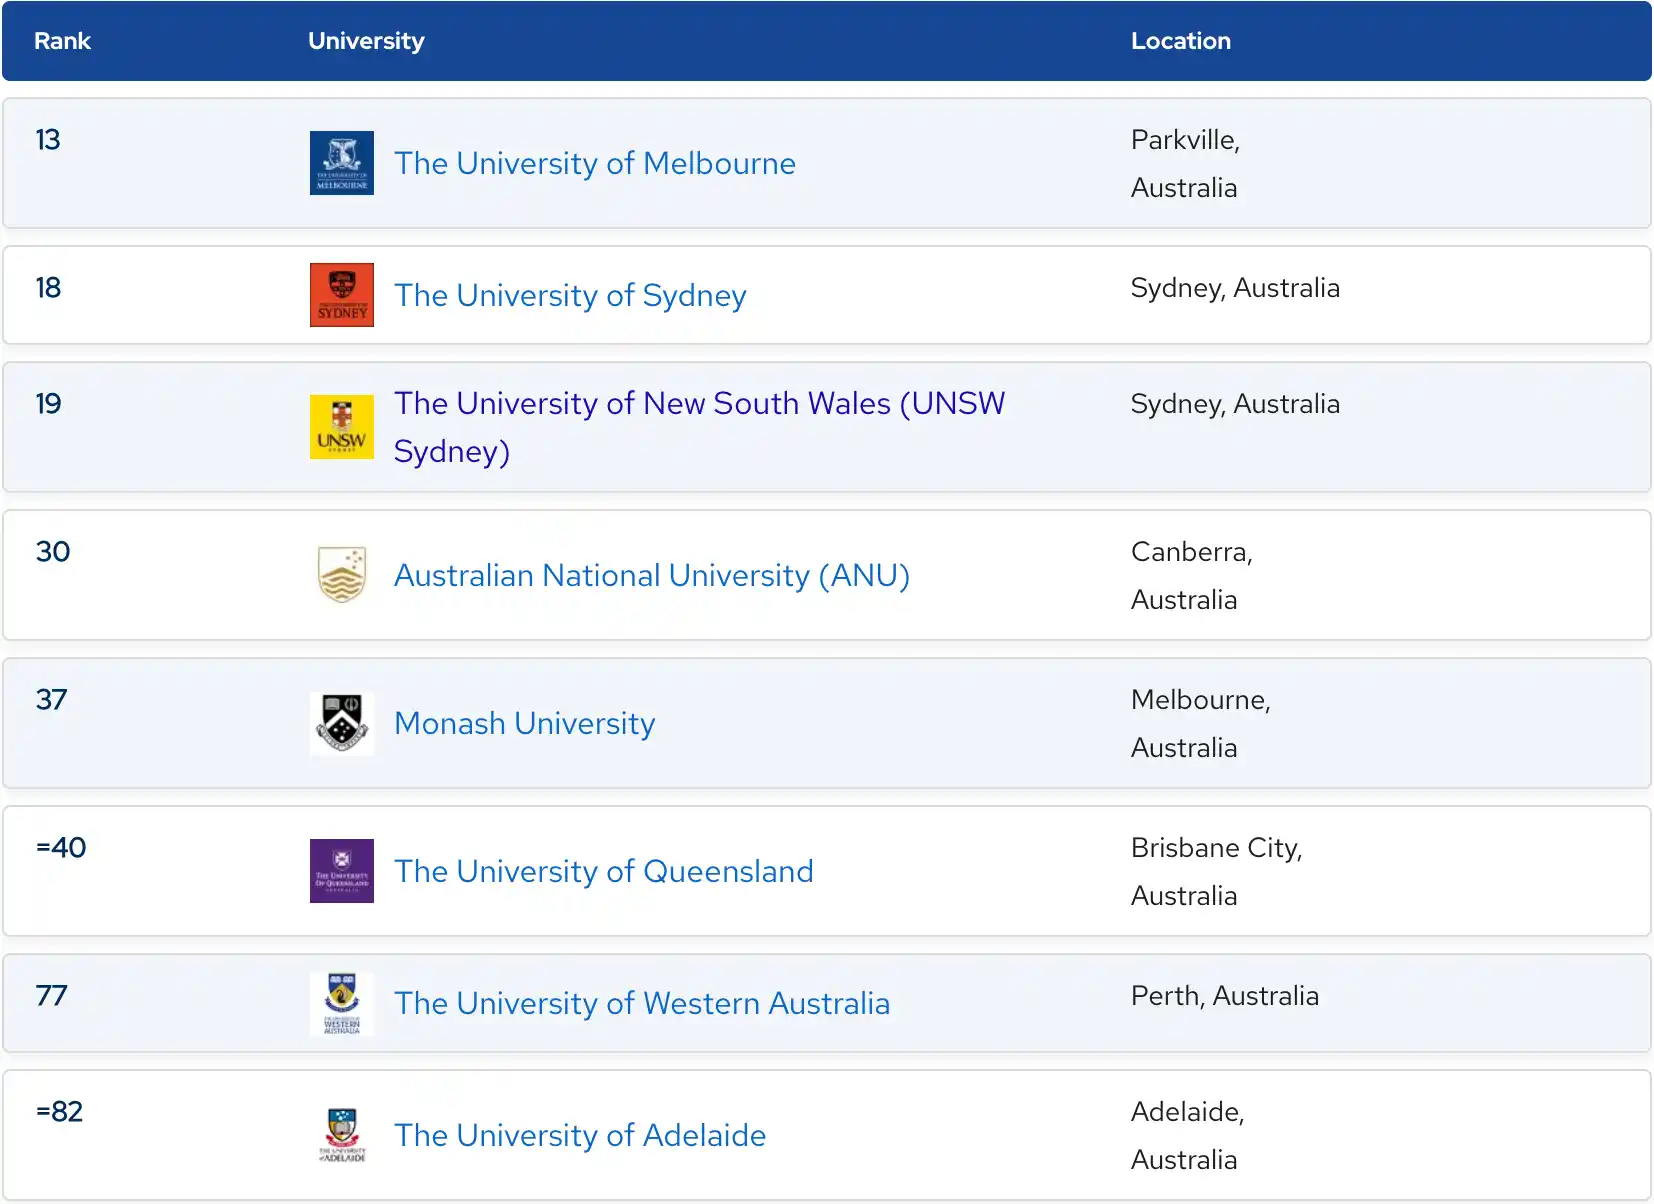Click the UNSW Sydney yellow logo
This screenshot has height=1204, width=1654.
point(342,427)
